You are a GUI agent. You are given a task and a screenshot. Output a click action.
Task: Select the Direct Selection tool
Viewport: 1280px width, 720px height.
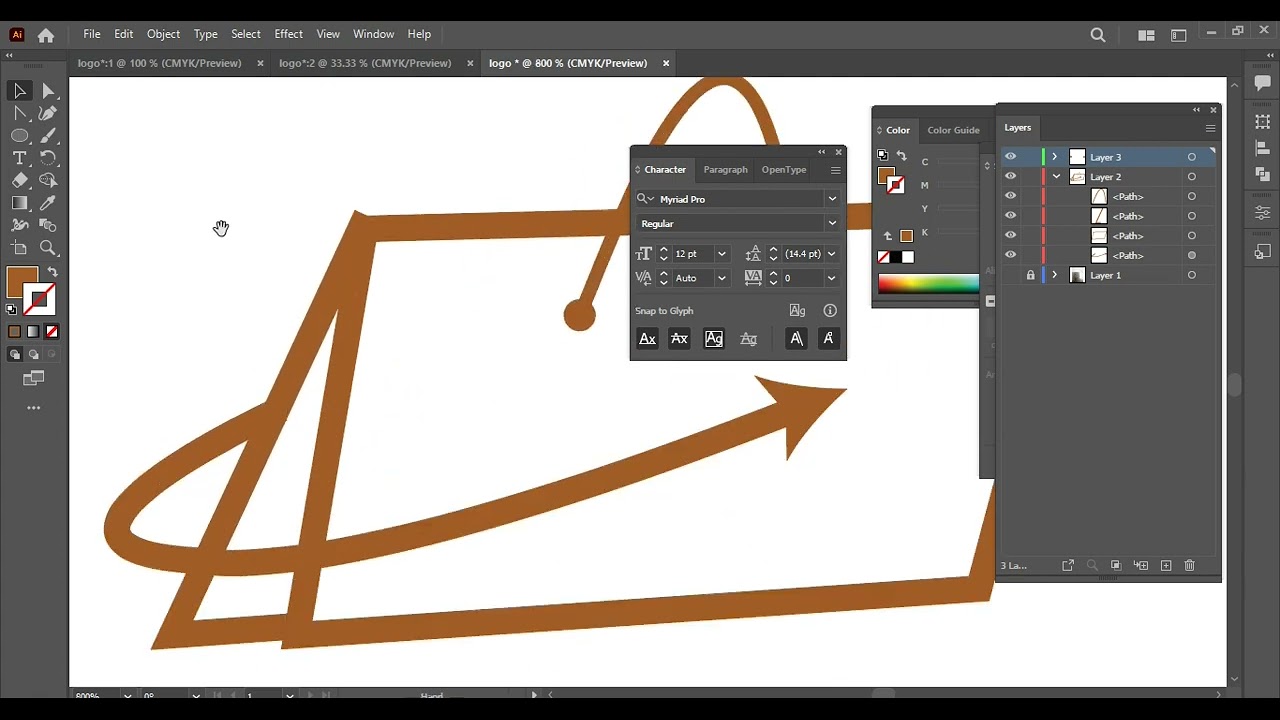[48, 91]
